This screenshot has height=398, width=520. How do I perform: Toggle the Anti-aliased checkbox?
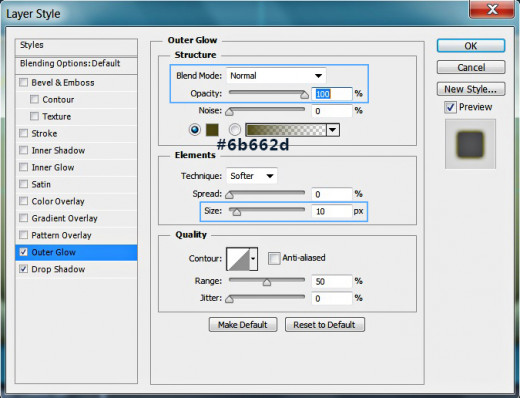[x=274, y=258]
